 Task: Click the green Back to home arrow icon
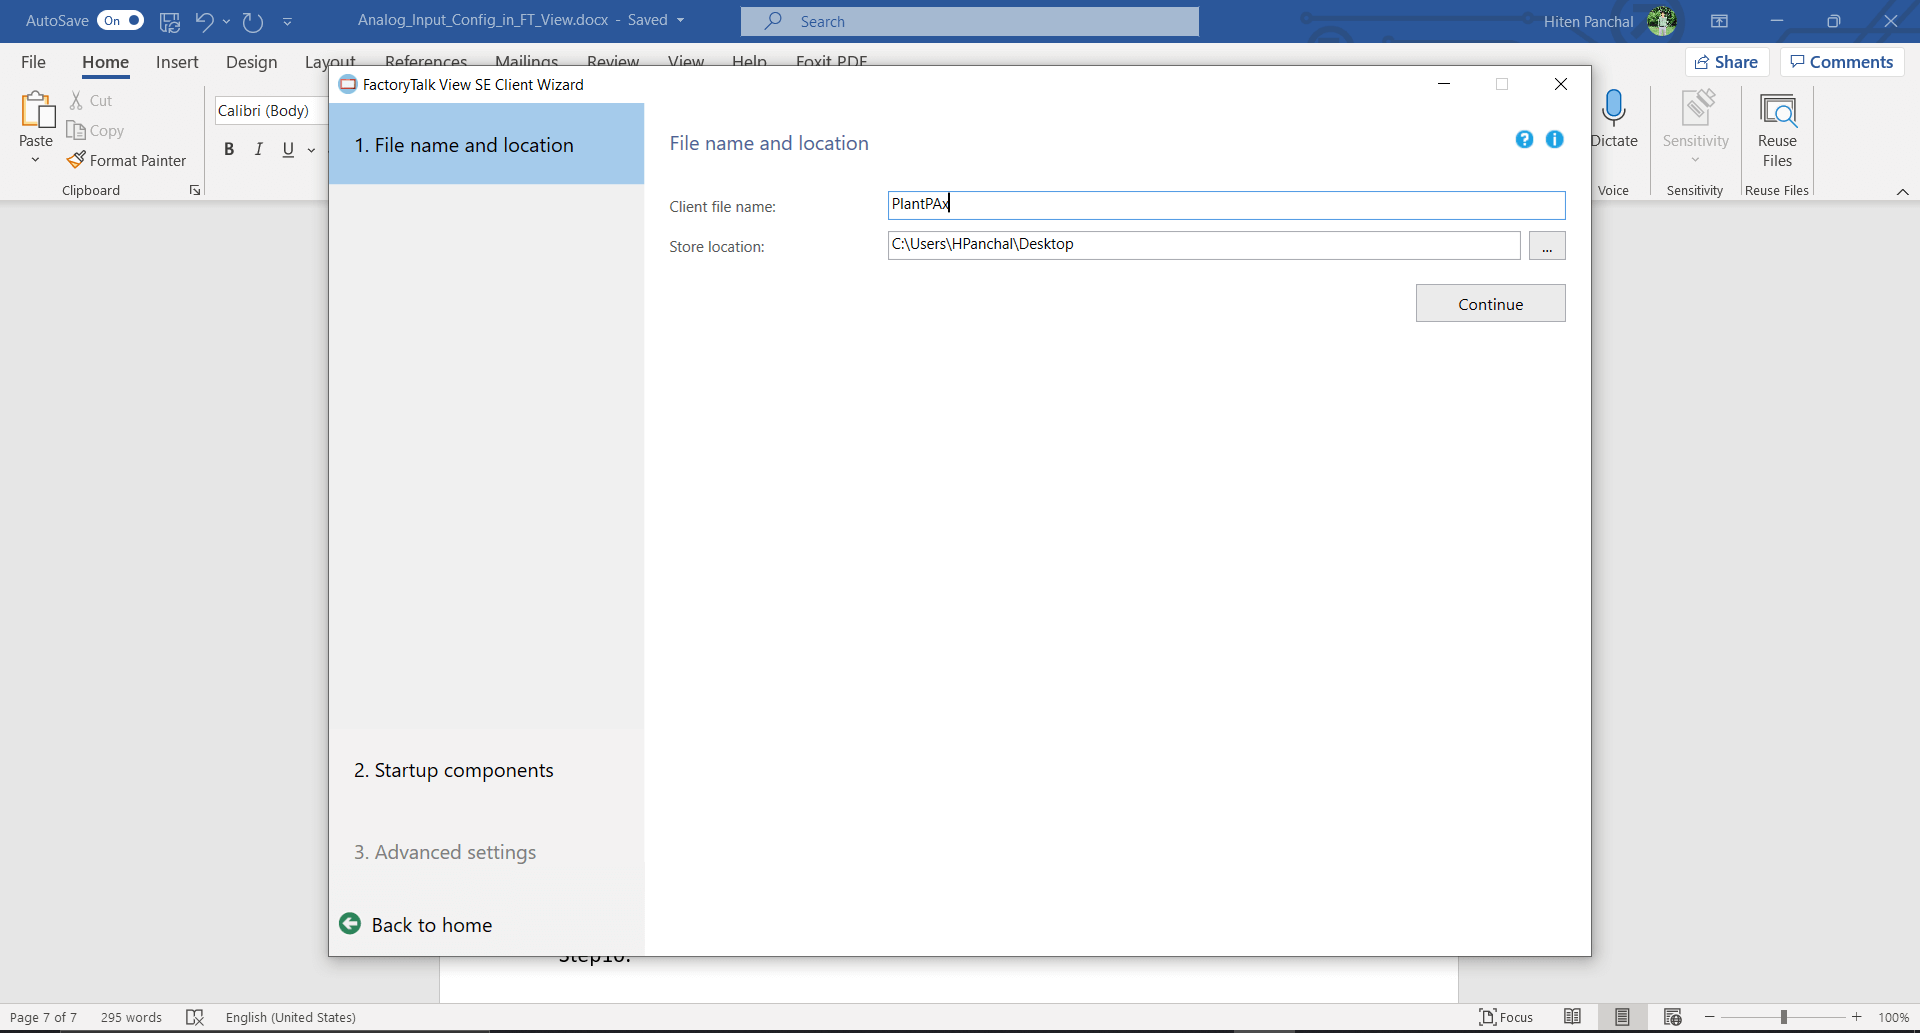(350, 923)
